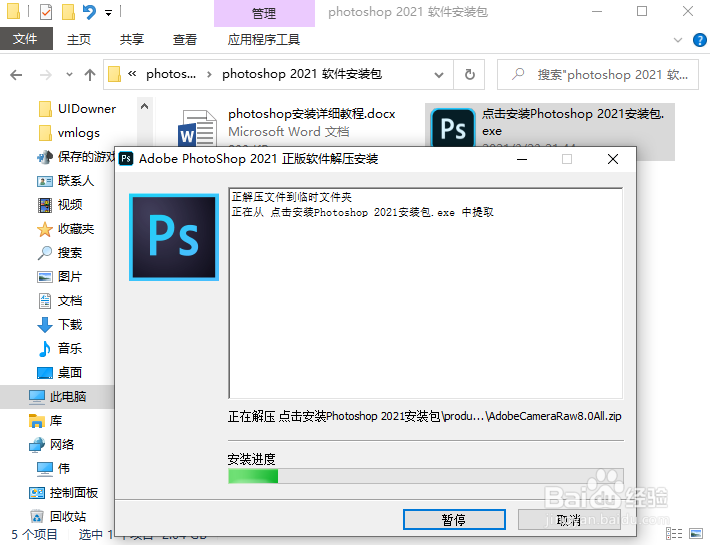Click the back arrow in Explorer
Viewport: 710px width, 545px height.
16,75
